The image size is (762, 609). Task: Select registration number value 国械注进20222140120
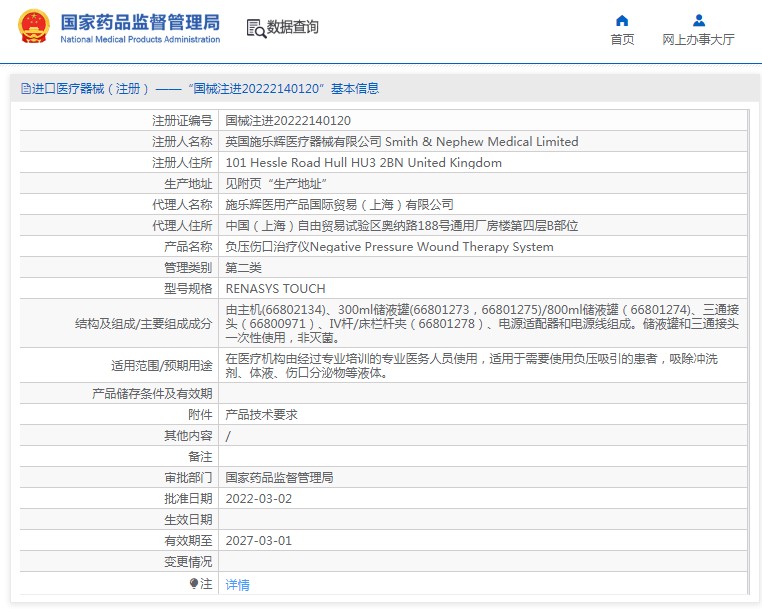click(288, 121)
